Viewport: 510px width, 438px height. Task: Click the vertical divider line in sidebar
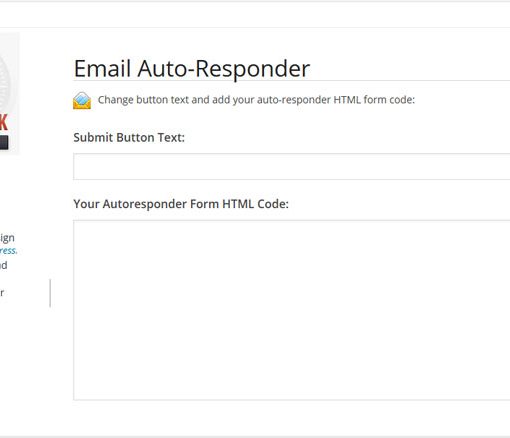50,293
